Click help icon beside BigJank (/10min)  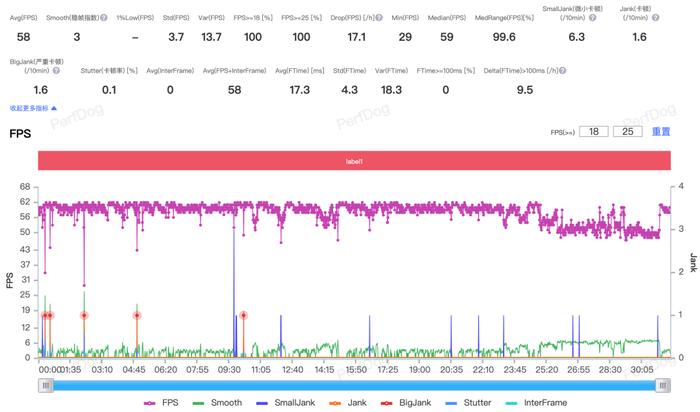point(56,71)
